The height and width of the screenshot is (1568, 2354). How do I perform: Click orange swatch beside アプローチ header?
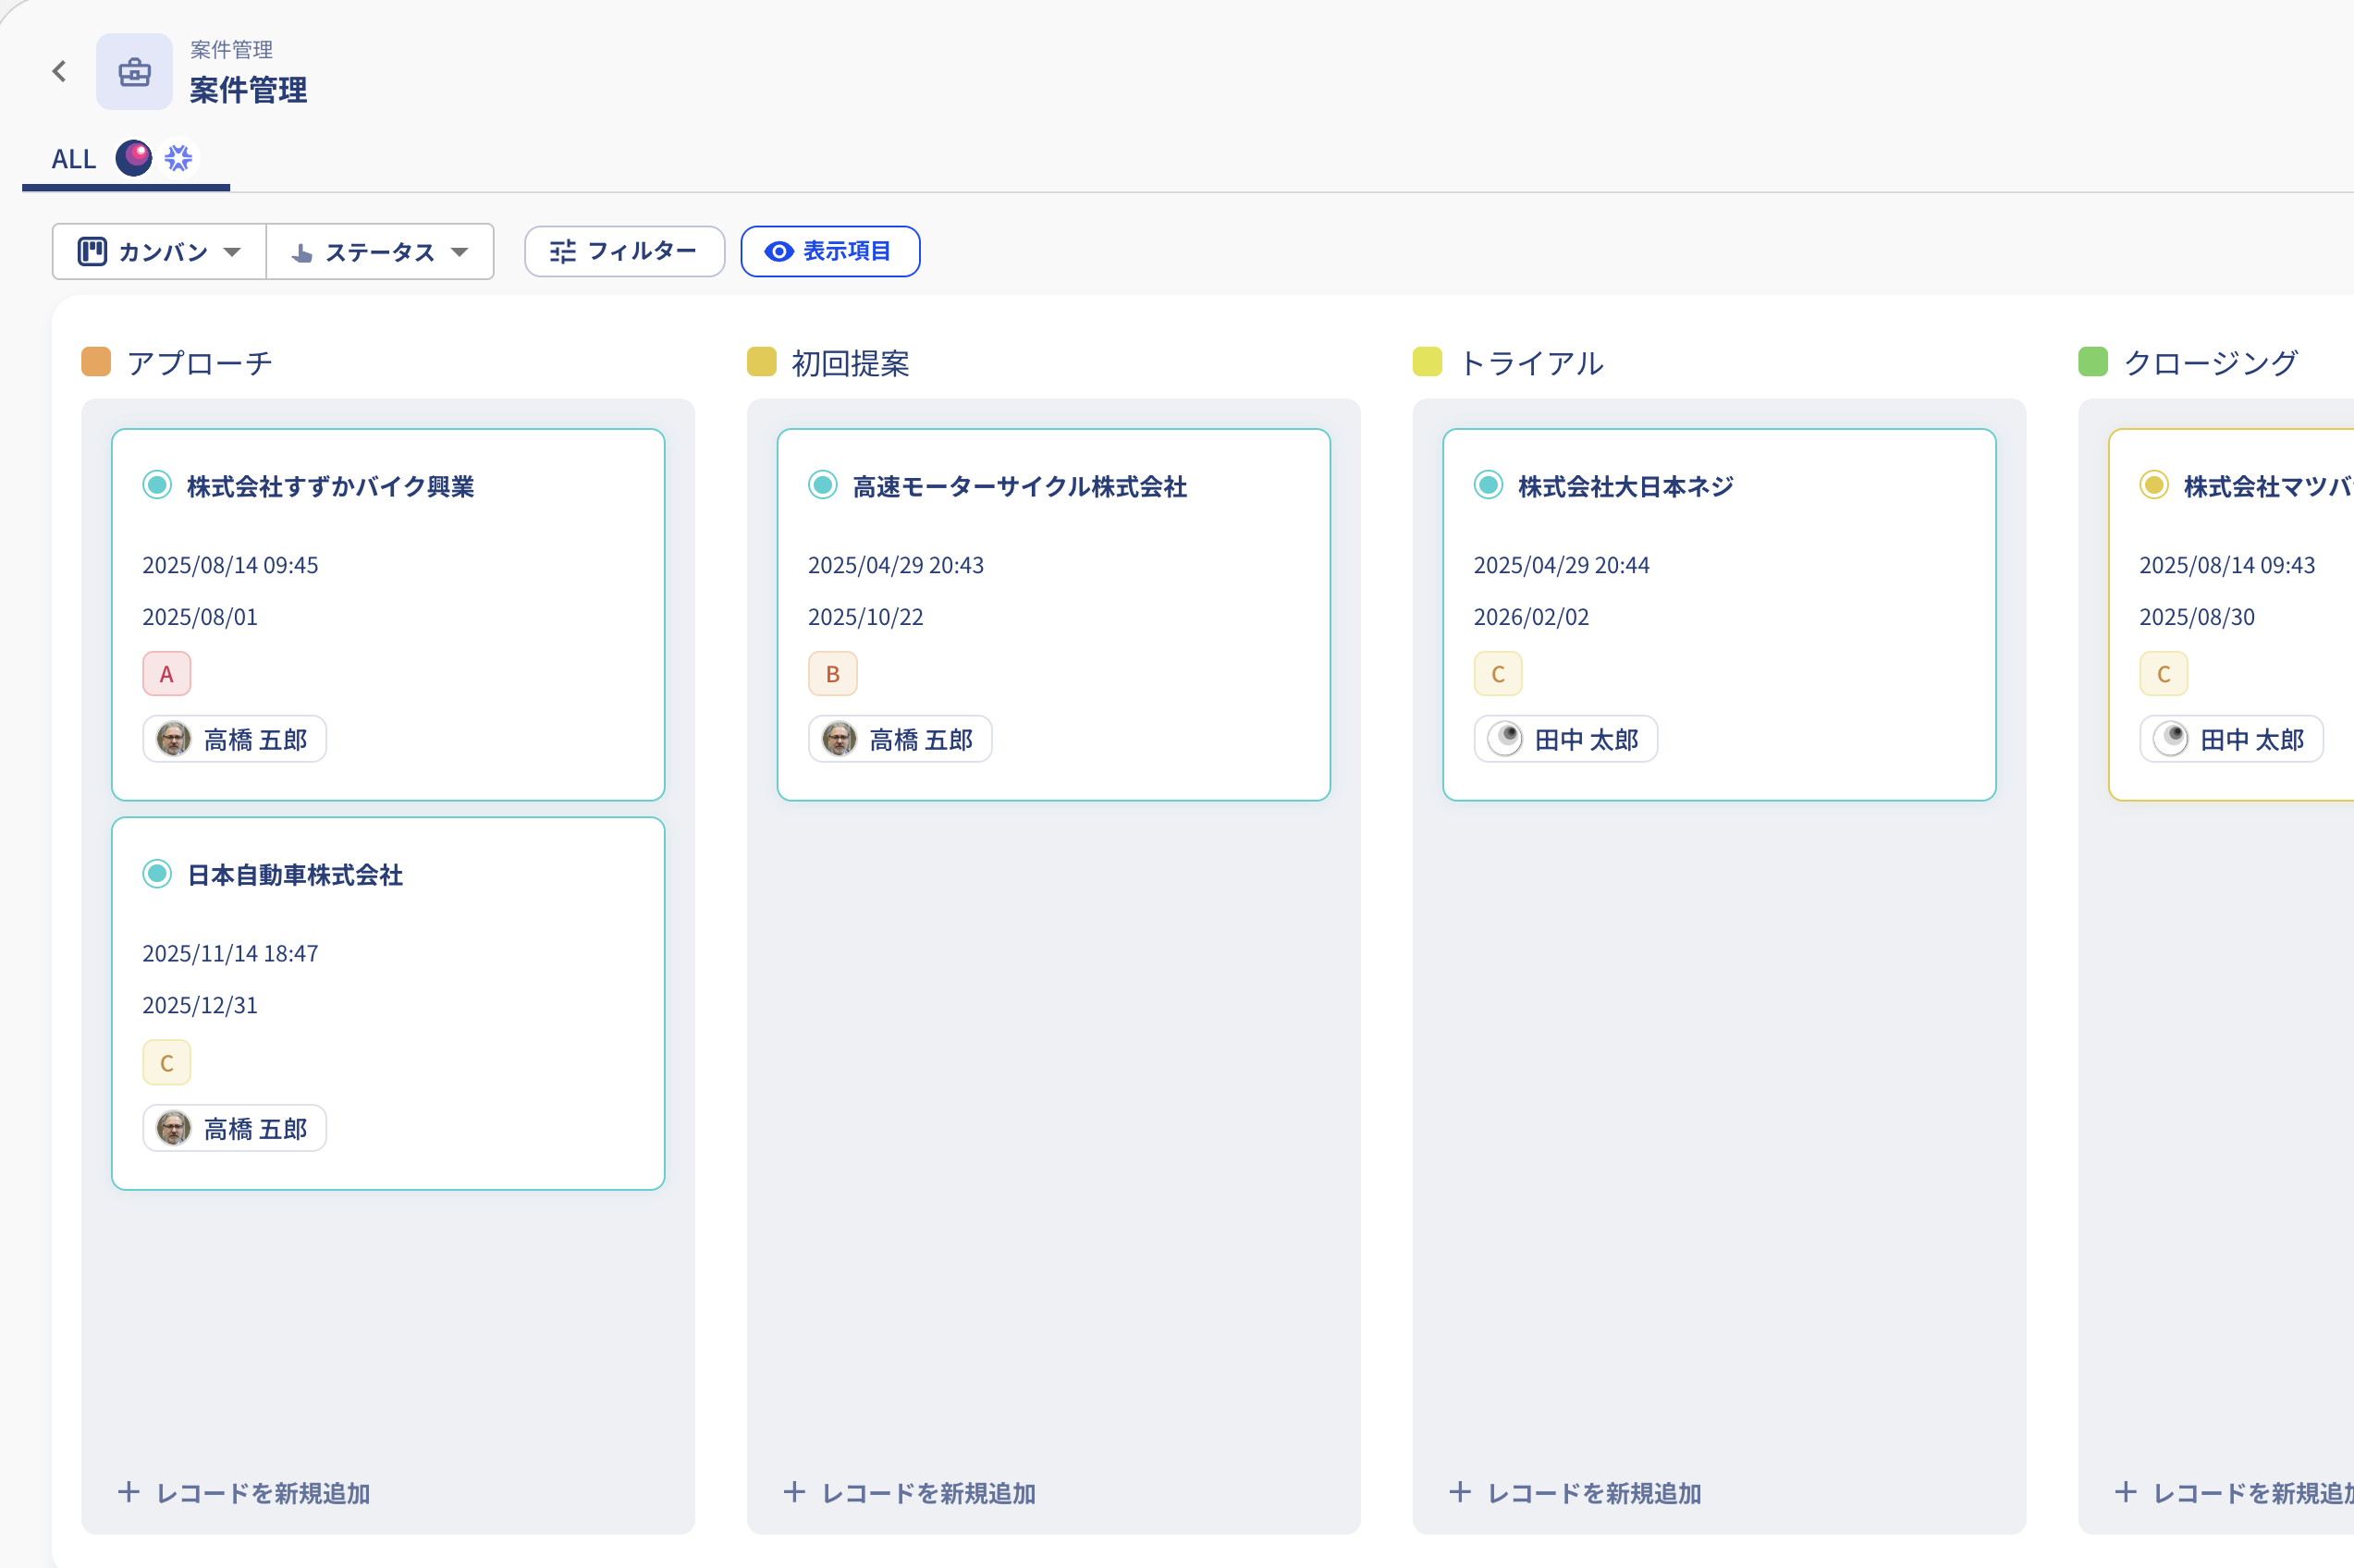[x=96, y=362]
